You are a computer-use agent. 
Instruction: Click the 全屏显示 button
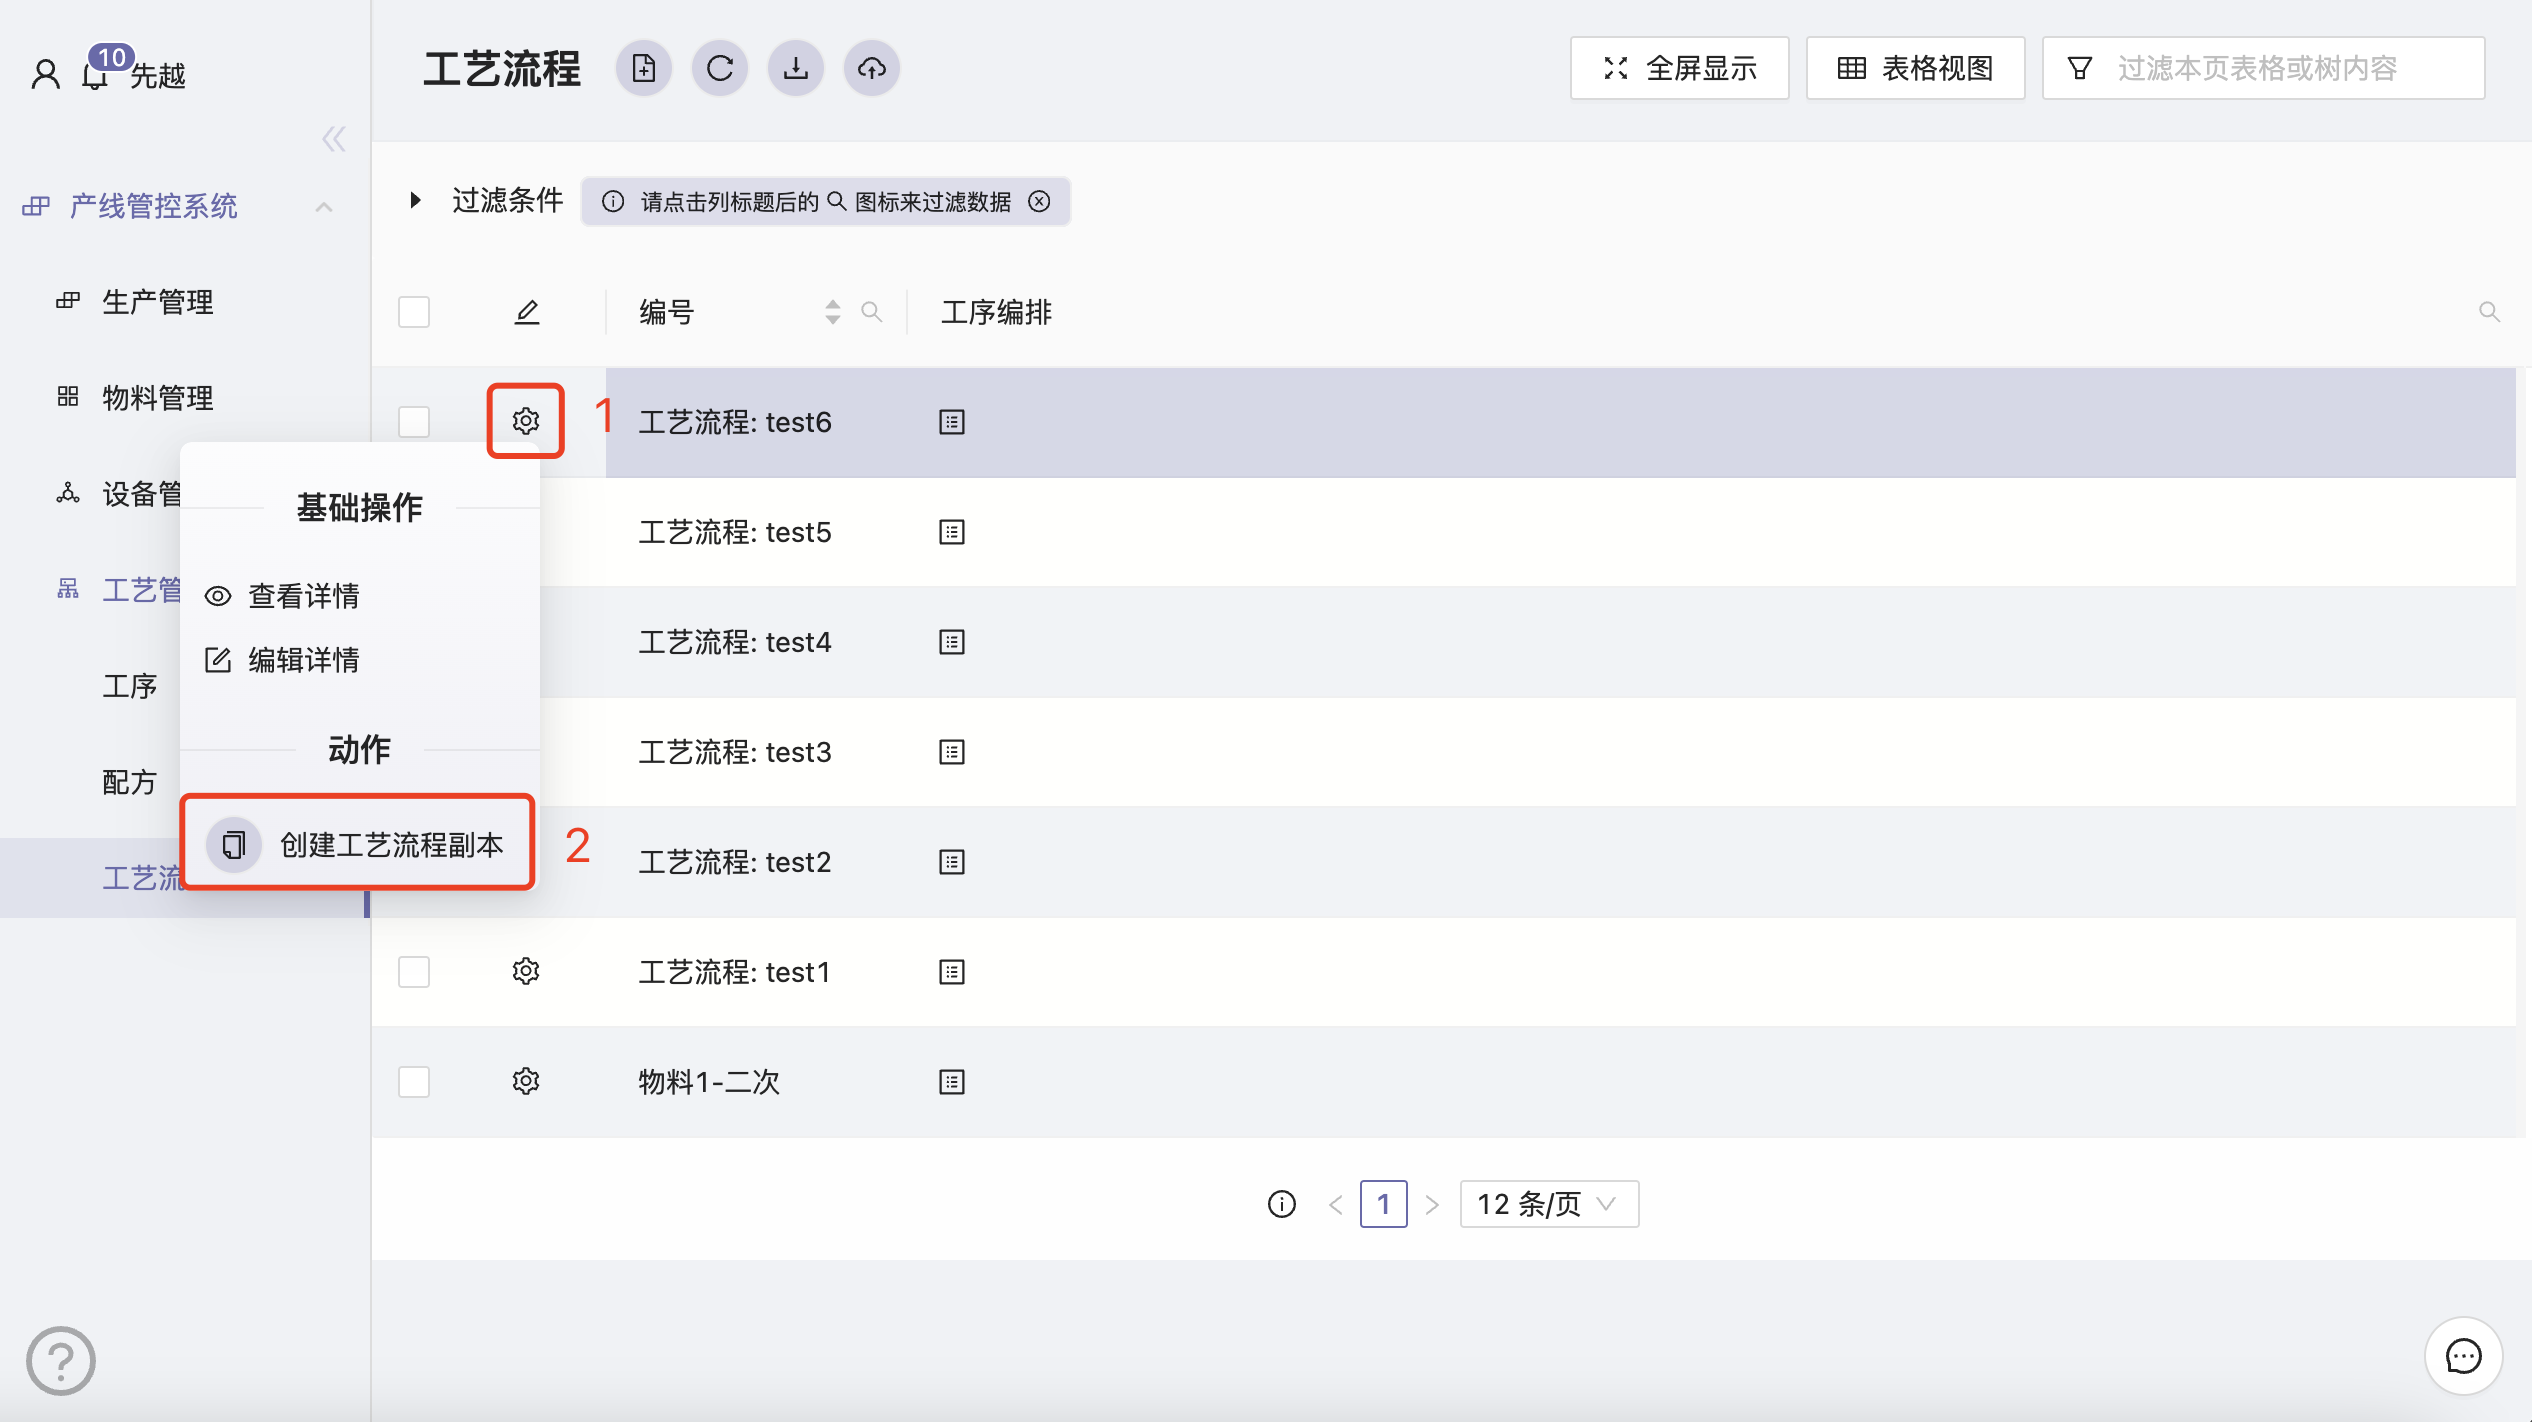click(1679, 68)
